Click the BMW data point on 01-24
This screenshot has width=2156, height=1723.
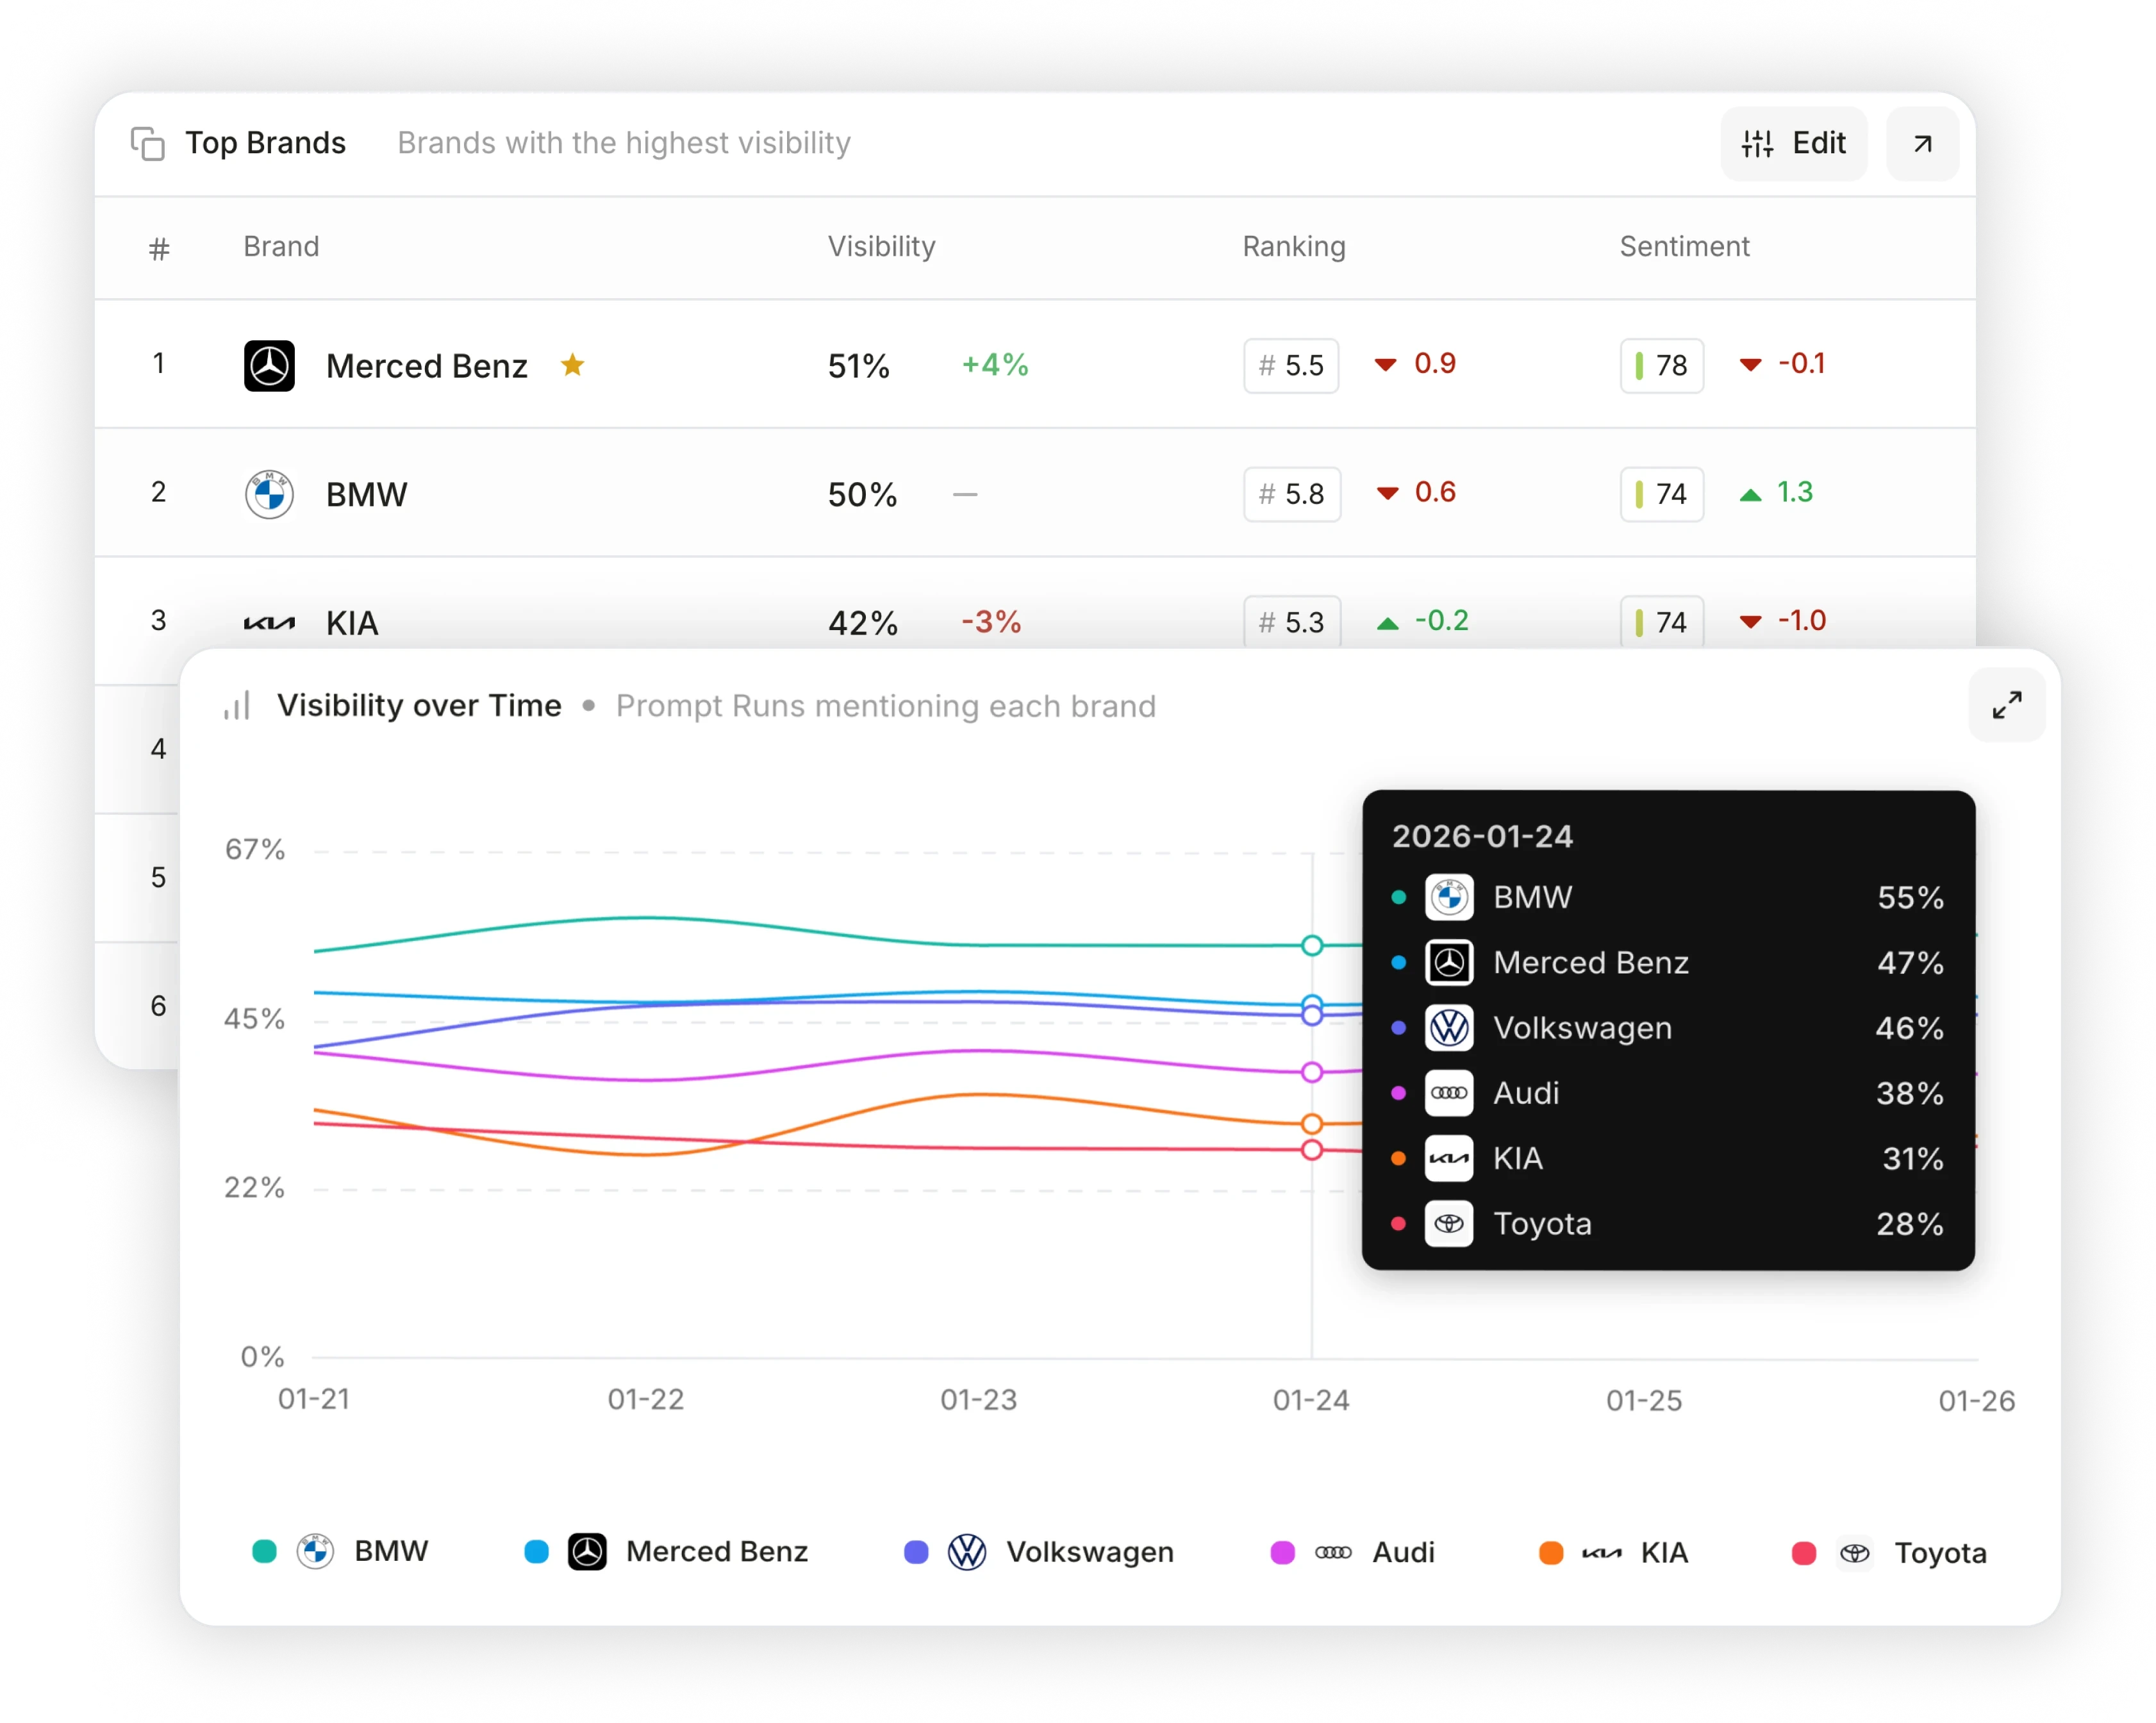[1312, 945]
